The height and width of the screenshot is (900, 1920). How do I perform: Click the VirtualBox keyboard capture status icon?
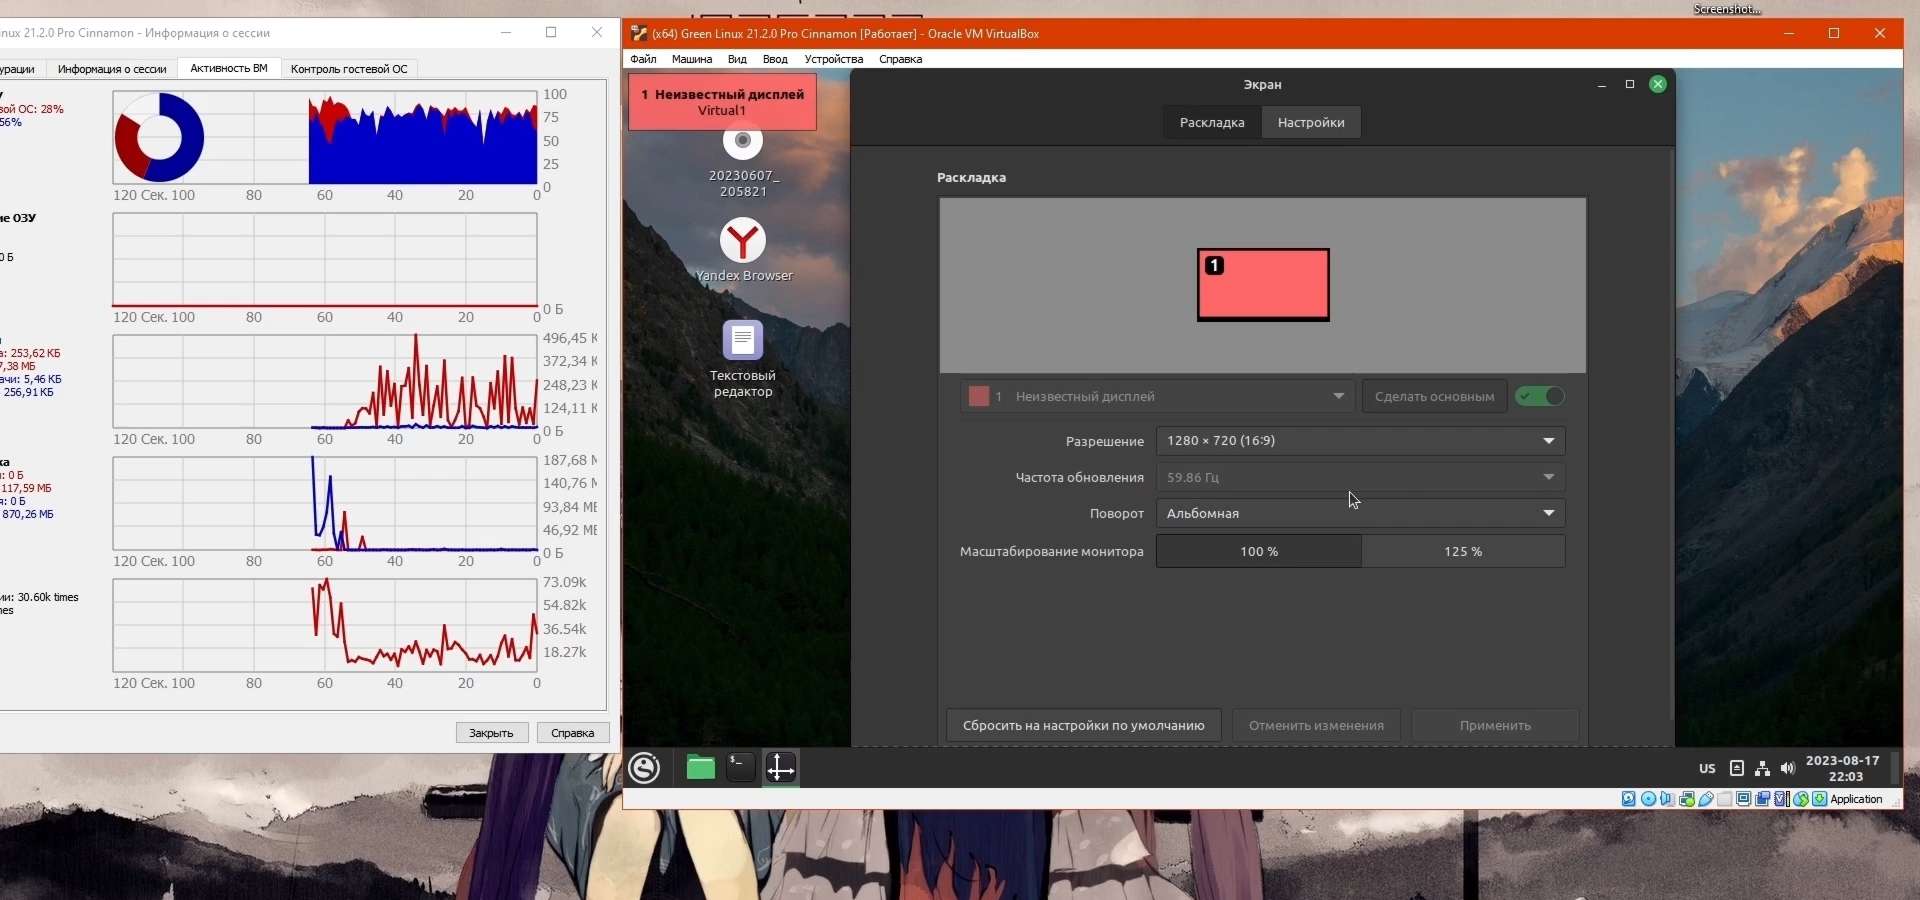coord(1819,799)
